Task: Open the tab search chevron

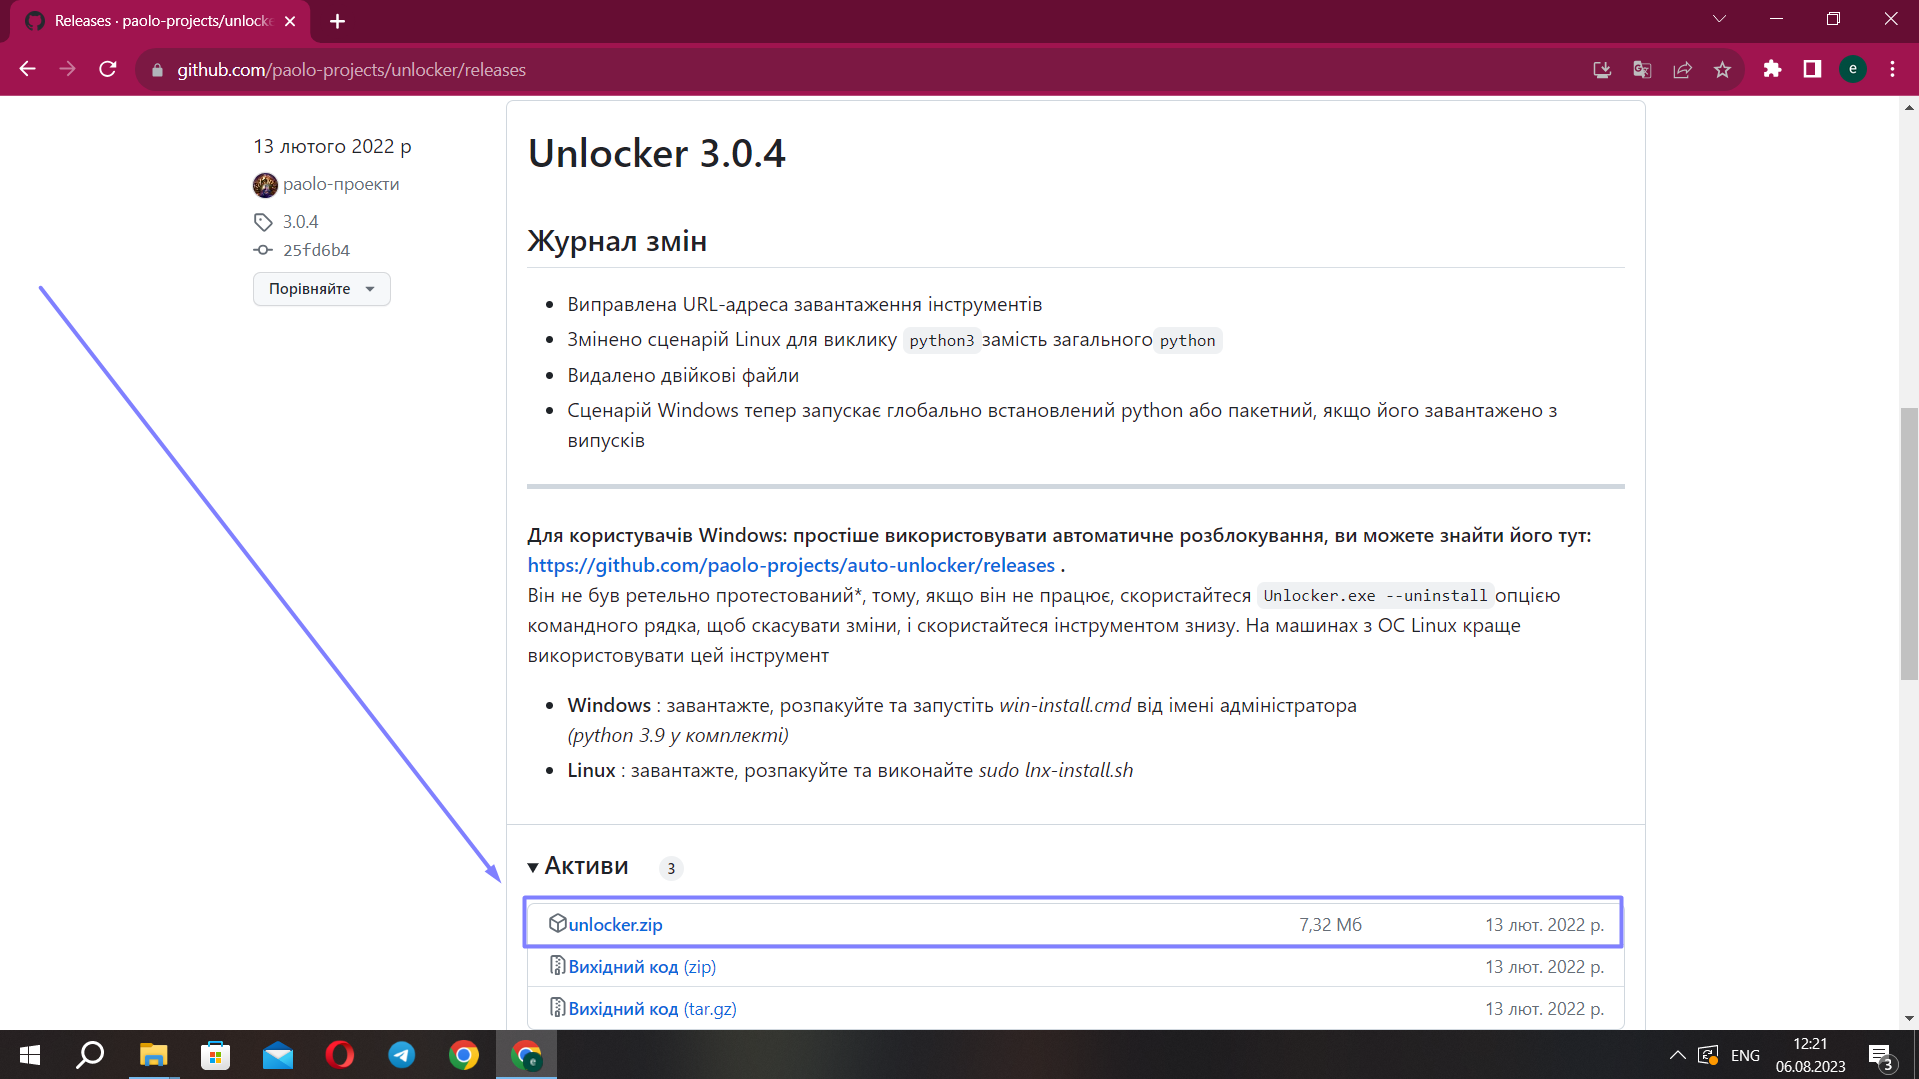Action: pos(1719,19)
